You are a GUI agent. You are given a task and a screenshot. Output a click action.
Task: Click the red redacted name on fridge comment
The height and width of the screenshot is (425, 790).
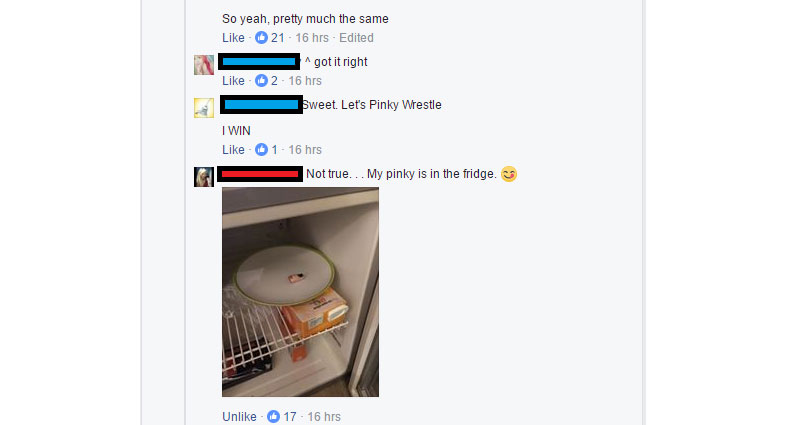(260, 174)
